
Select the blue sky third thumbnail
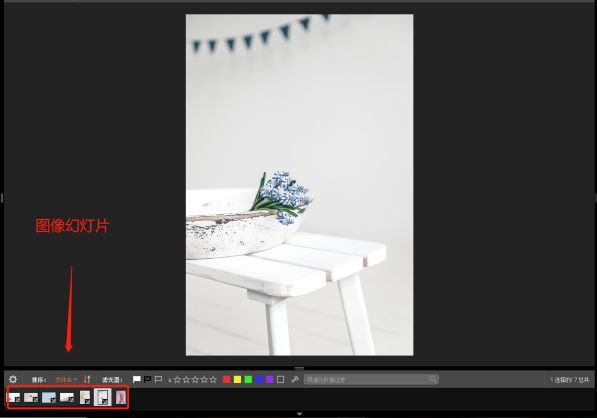point(49,398)
